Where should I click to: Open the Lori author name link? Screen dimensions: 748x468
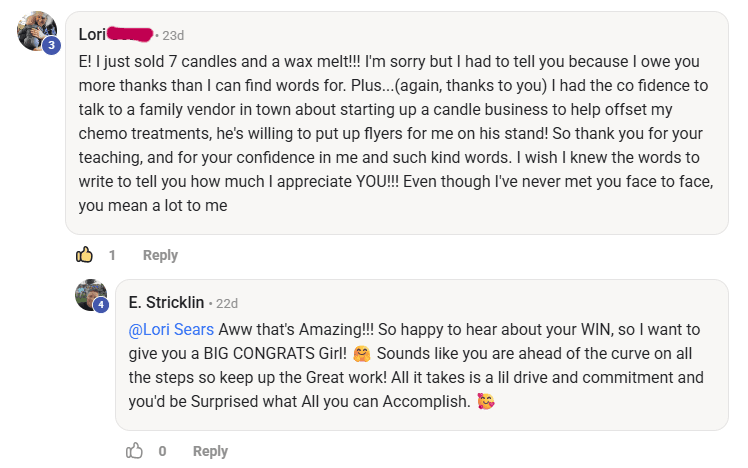91,35
